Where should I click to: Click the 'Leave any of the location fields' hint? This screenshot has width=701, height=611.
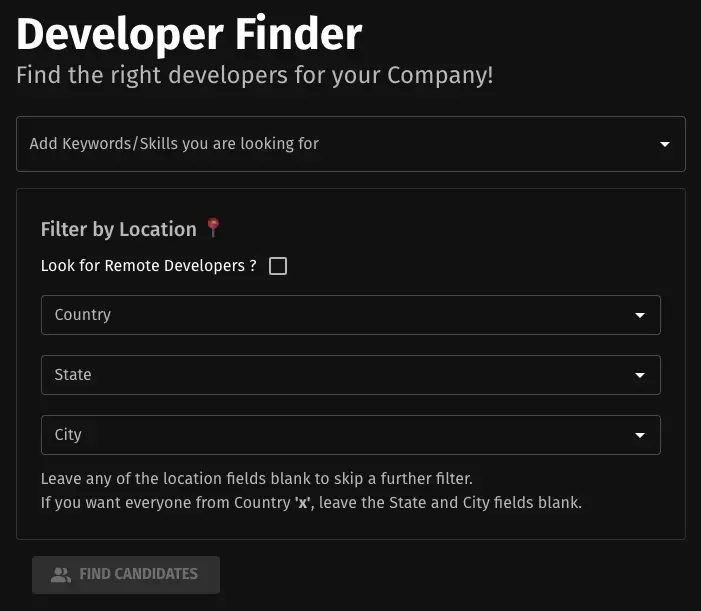click(x=257, y=479)
